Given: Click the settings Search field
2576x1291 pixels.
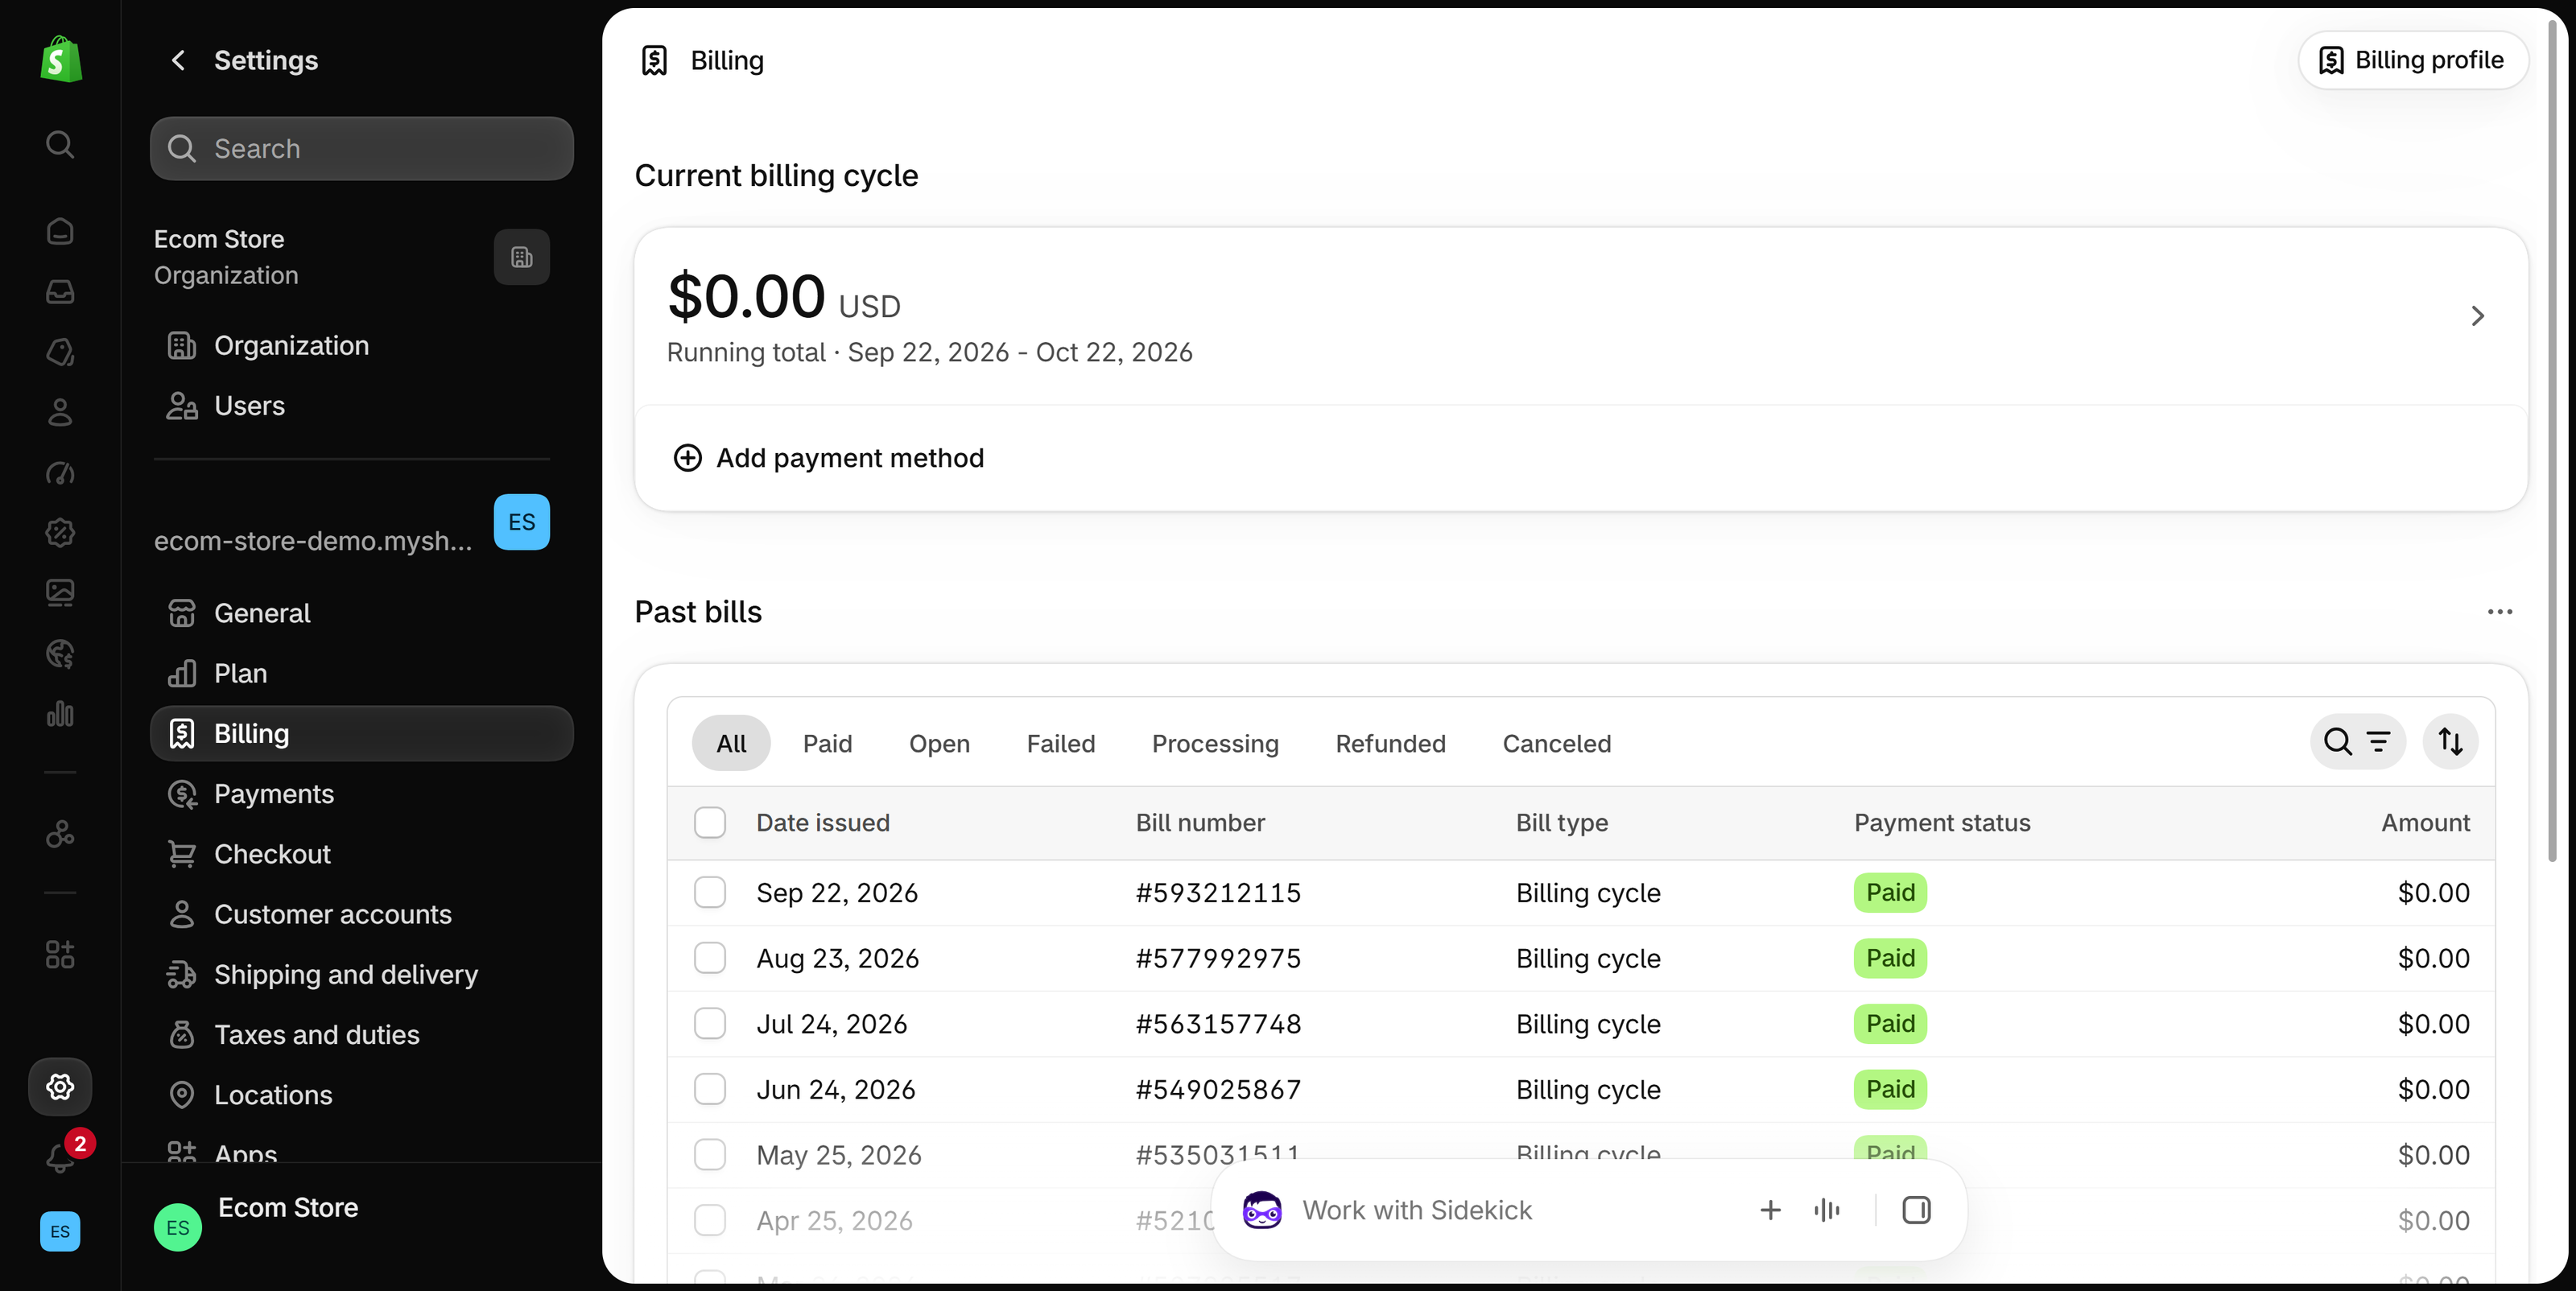Looking at the screenshot, I should [x=361, y=148].
